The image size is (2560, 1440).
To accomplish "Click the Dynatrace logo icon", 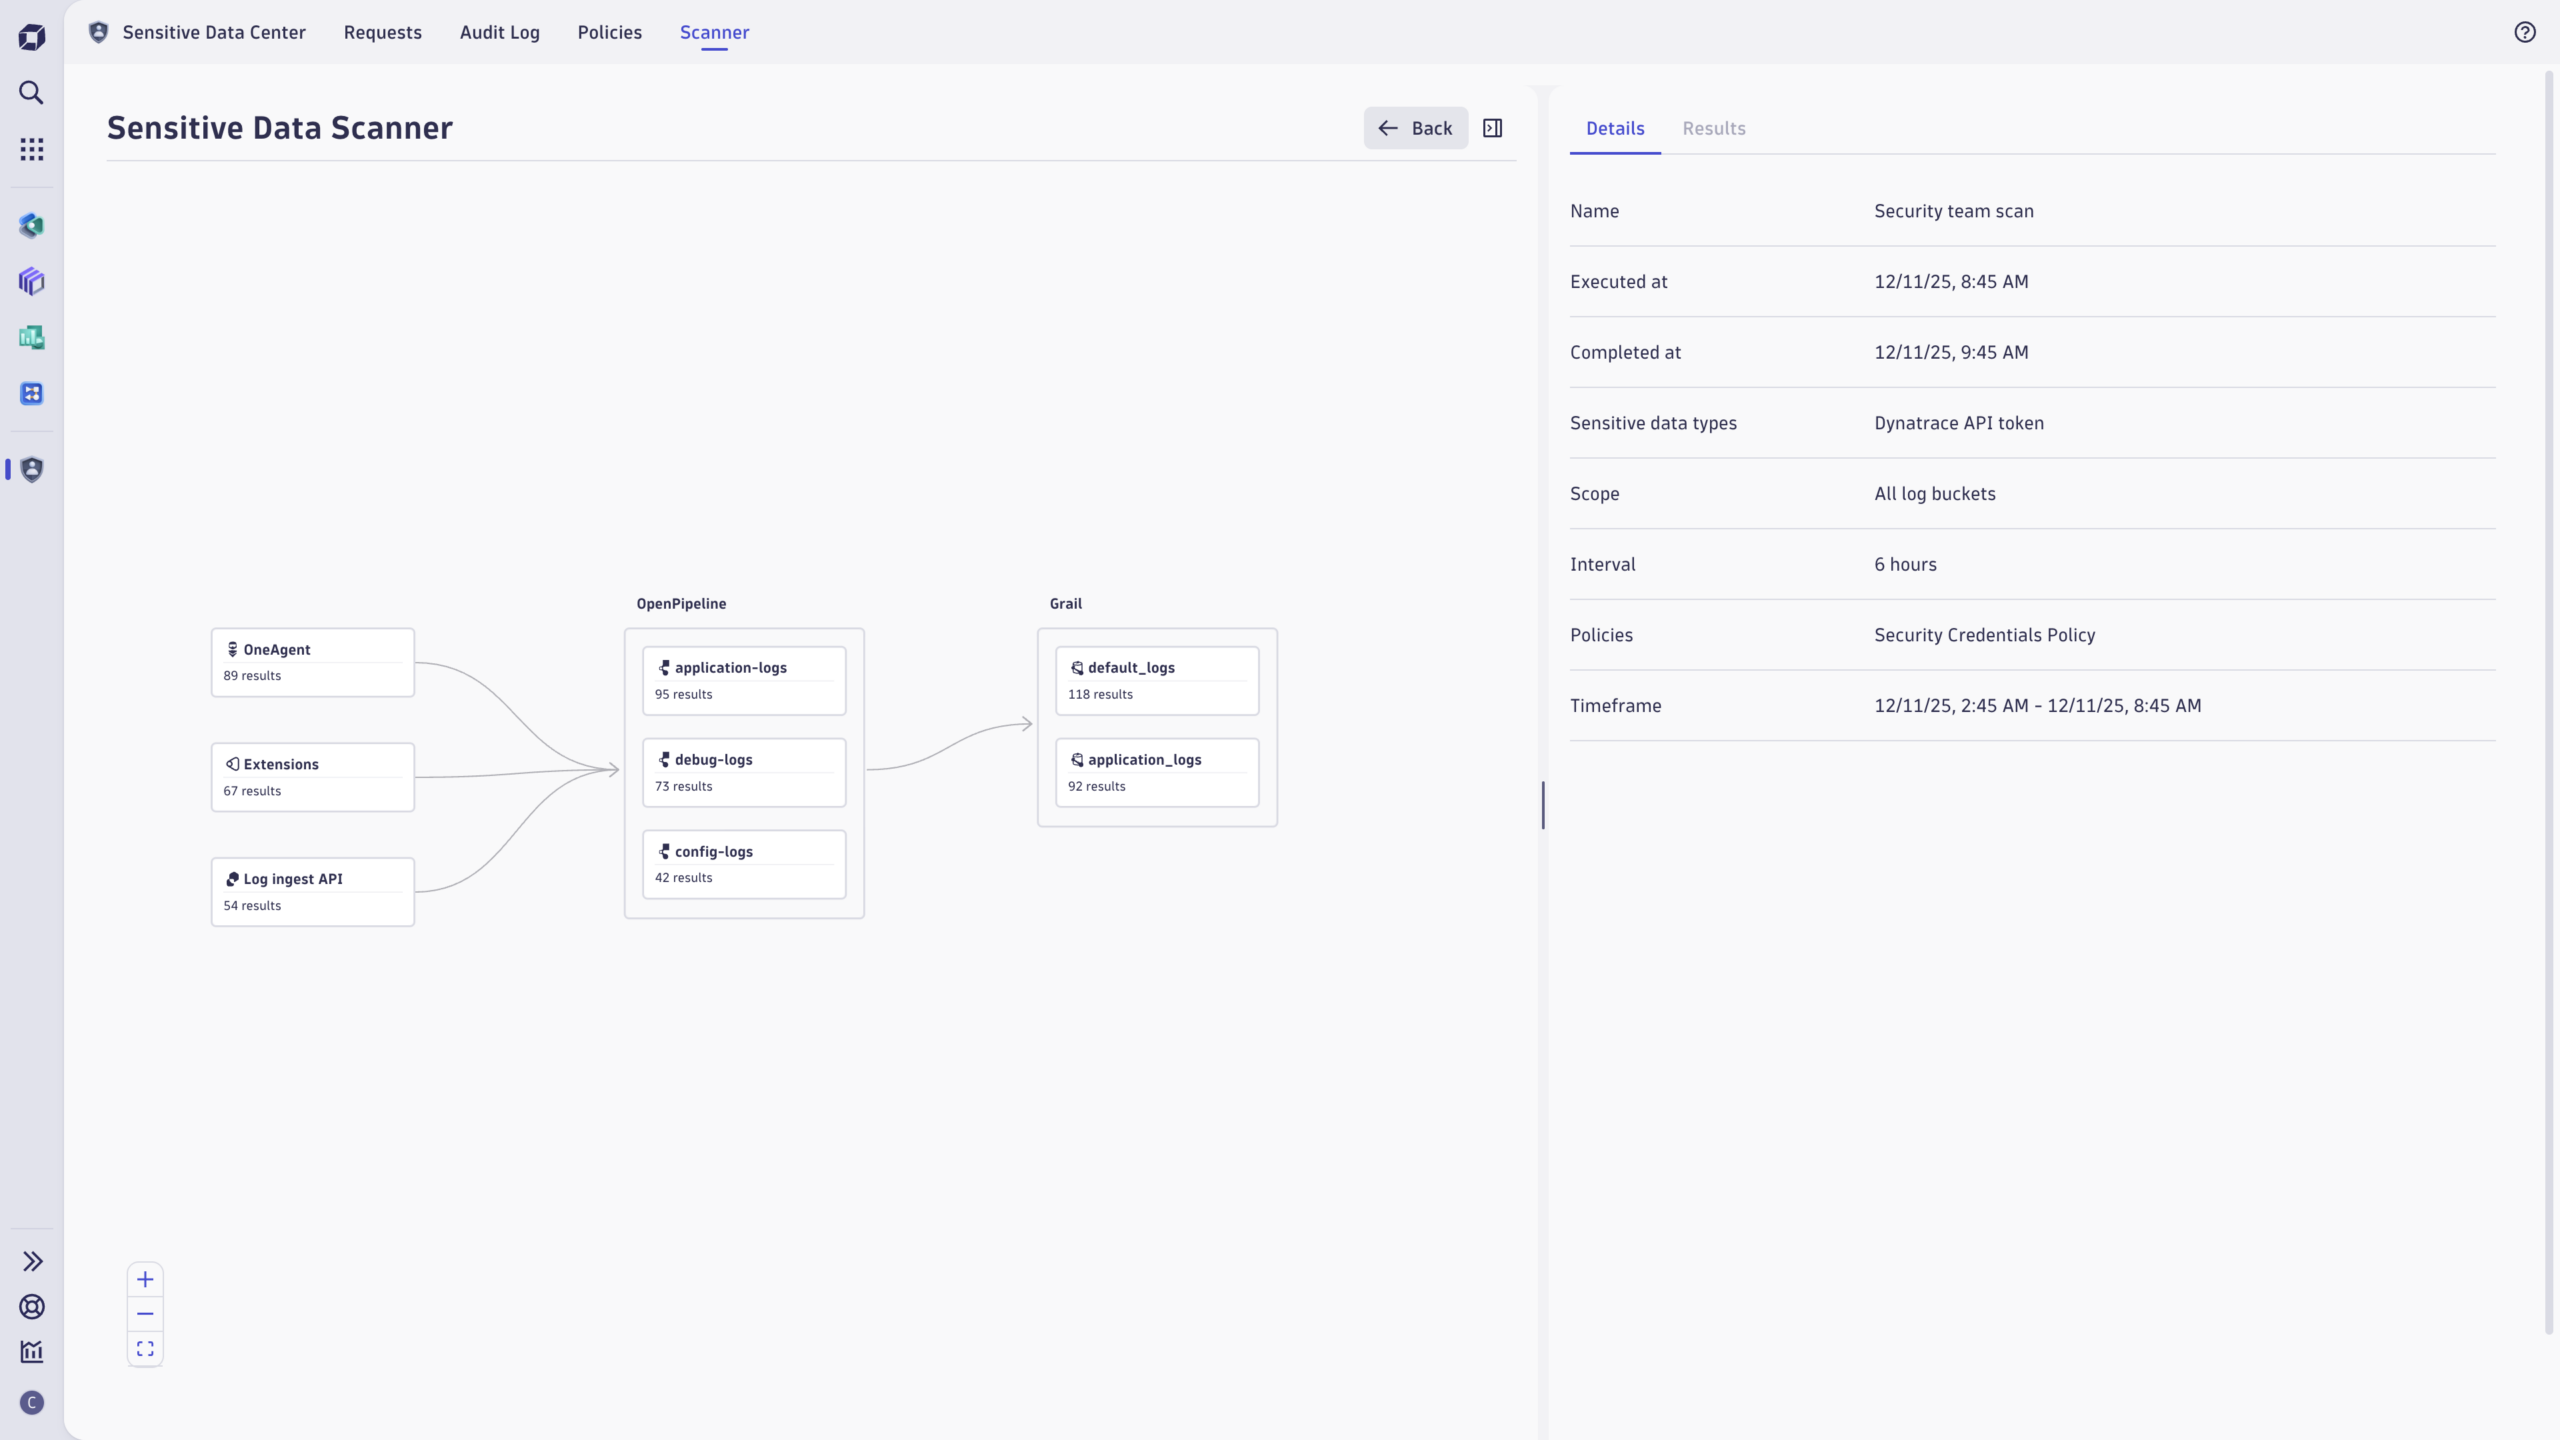I will pos(31,37).
